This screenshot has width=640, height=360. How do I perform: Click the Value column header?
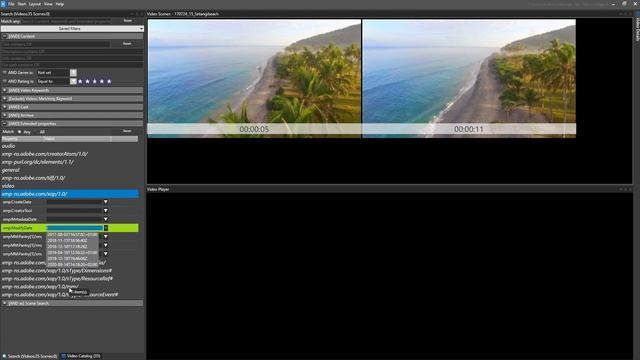(77, 139)
